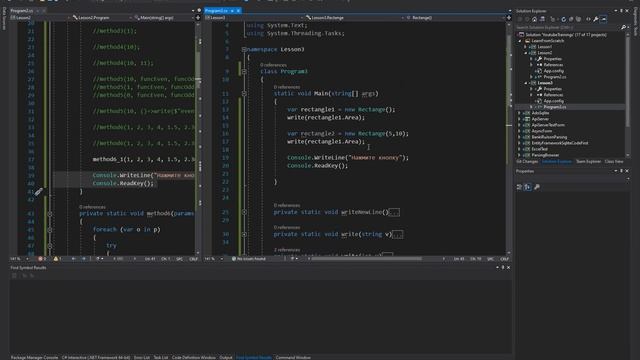
Task: Open Lesson3 project dropdown in right editor
Action: pyautogui.click(x=253, y=18)
